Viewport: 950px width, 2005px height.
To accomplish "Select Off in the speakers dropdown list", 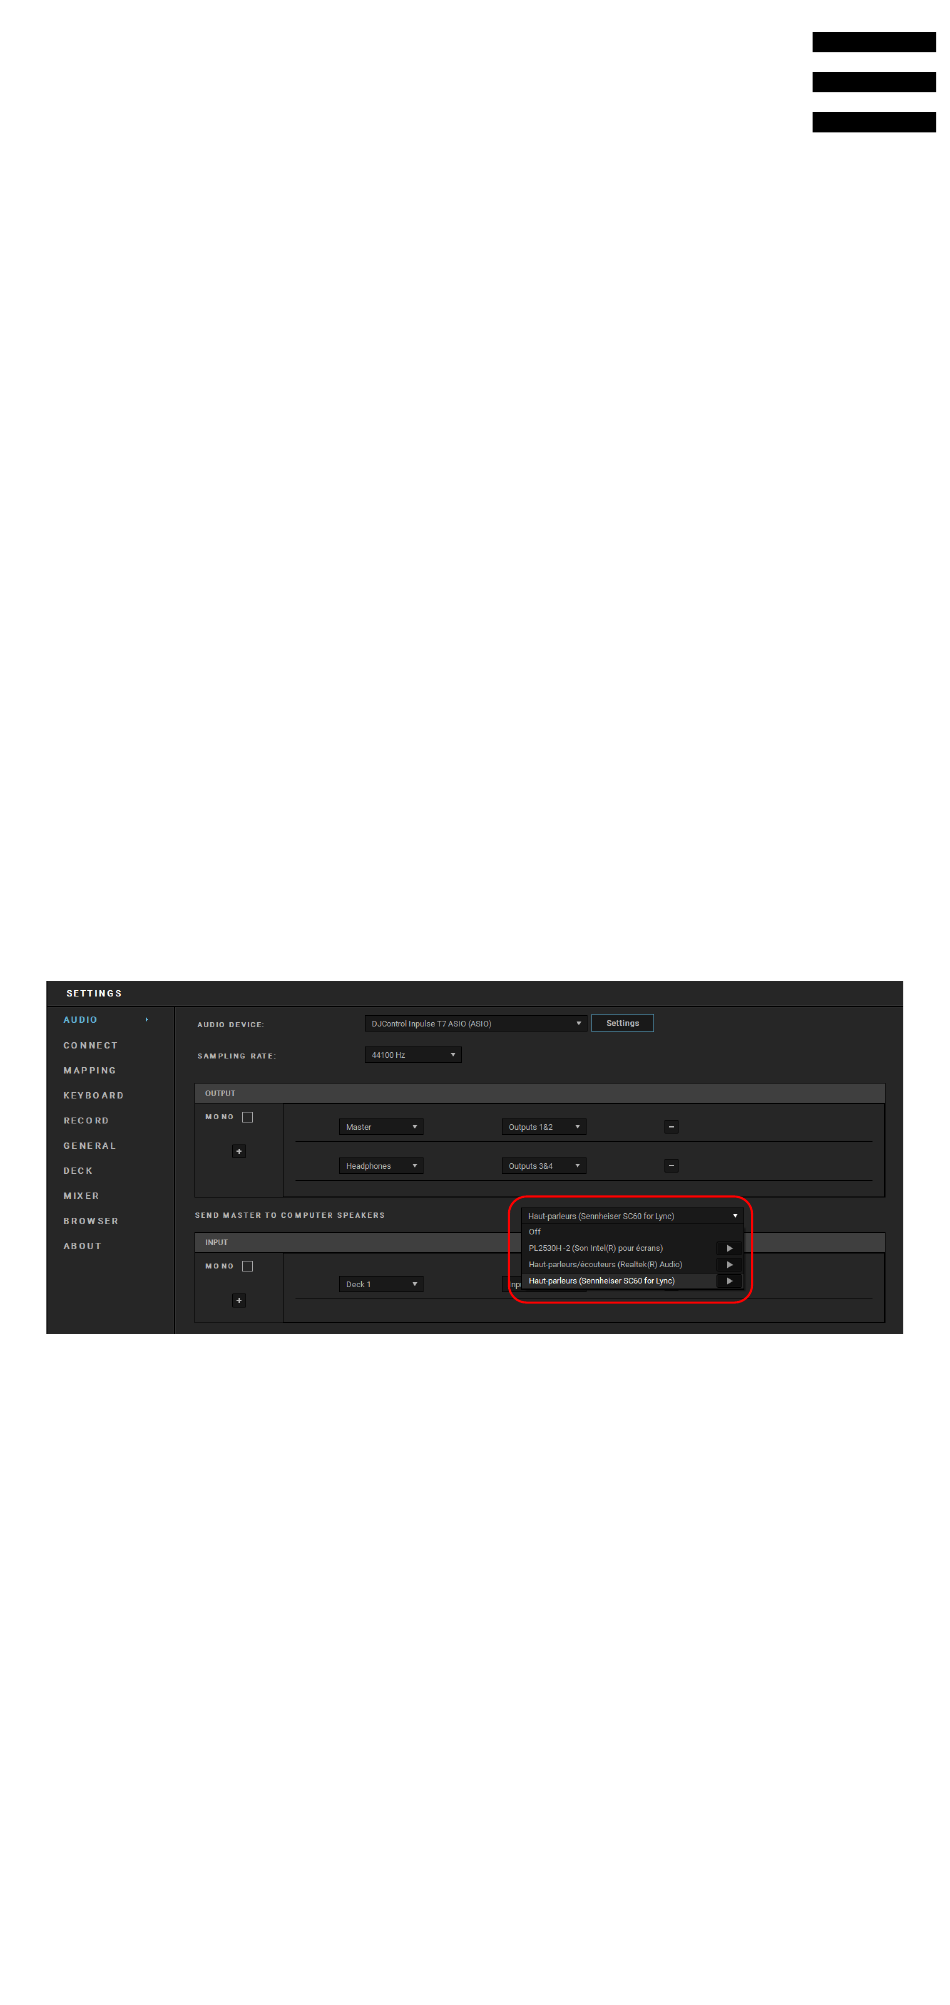I will [535, 1232].
